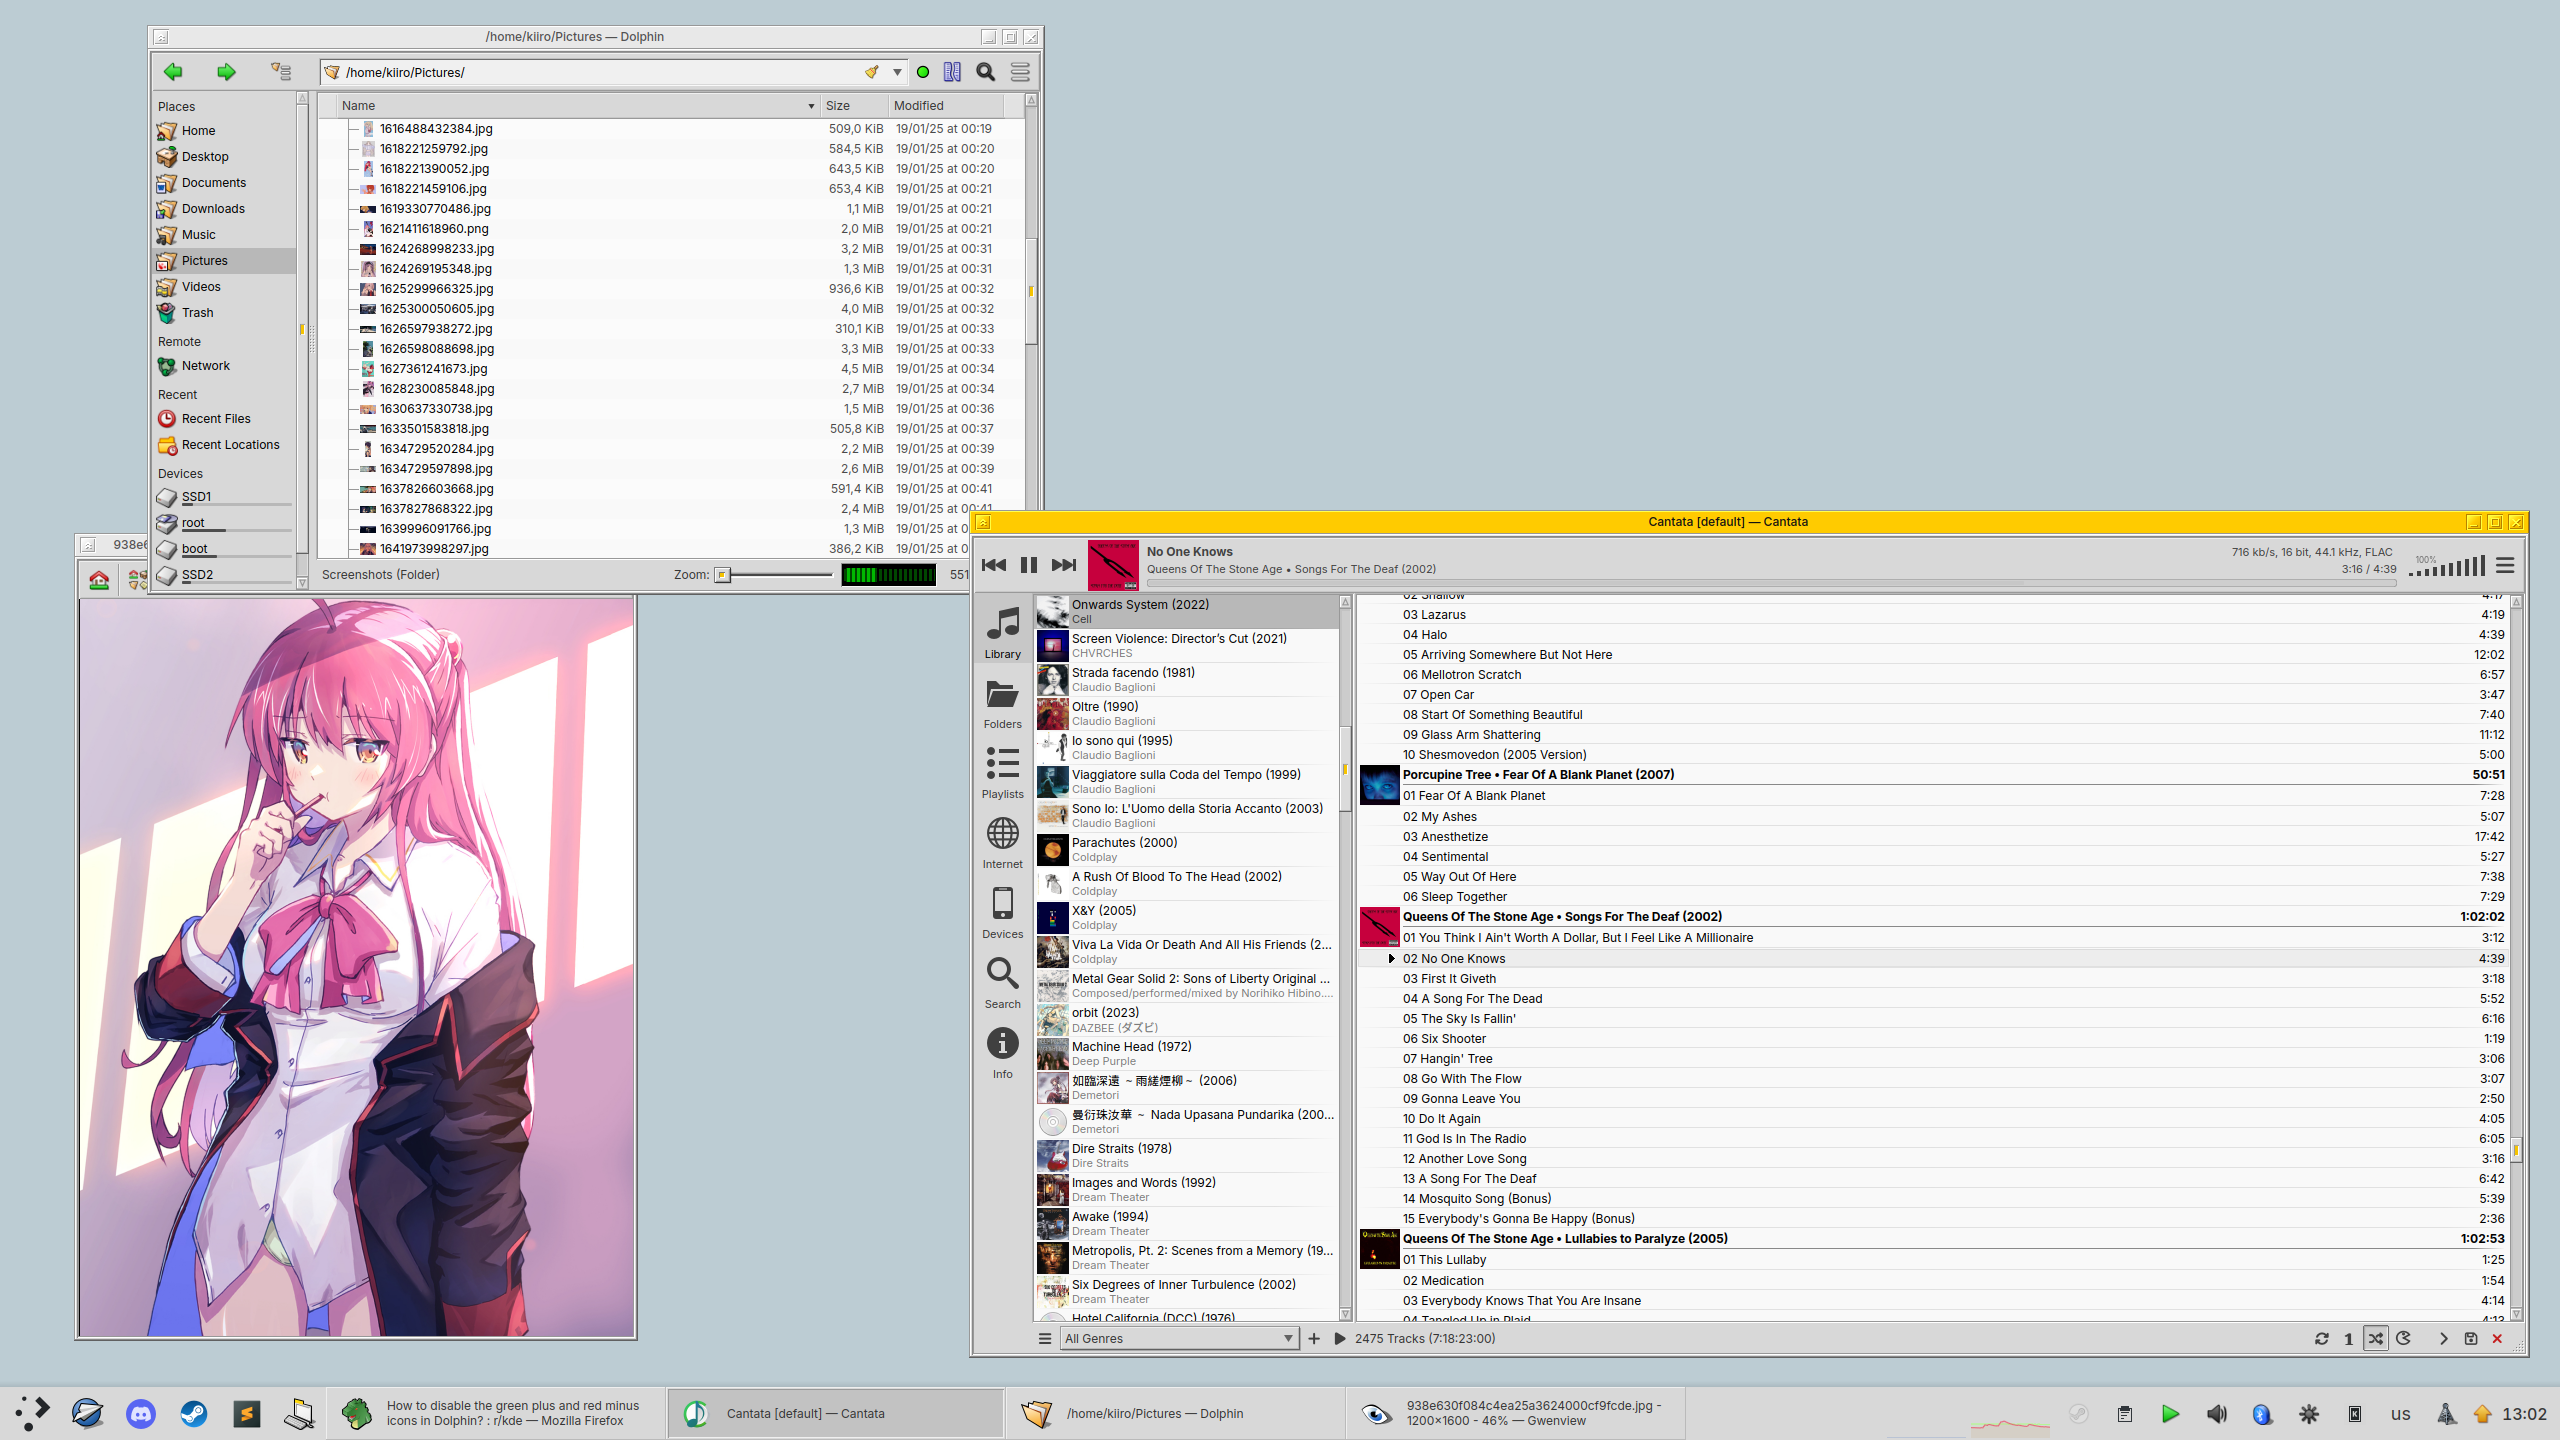This screenshot has height=1440, width=2560.
Task: Launch Discord from the taskbar
Action: click(x=141, y=1413)
